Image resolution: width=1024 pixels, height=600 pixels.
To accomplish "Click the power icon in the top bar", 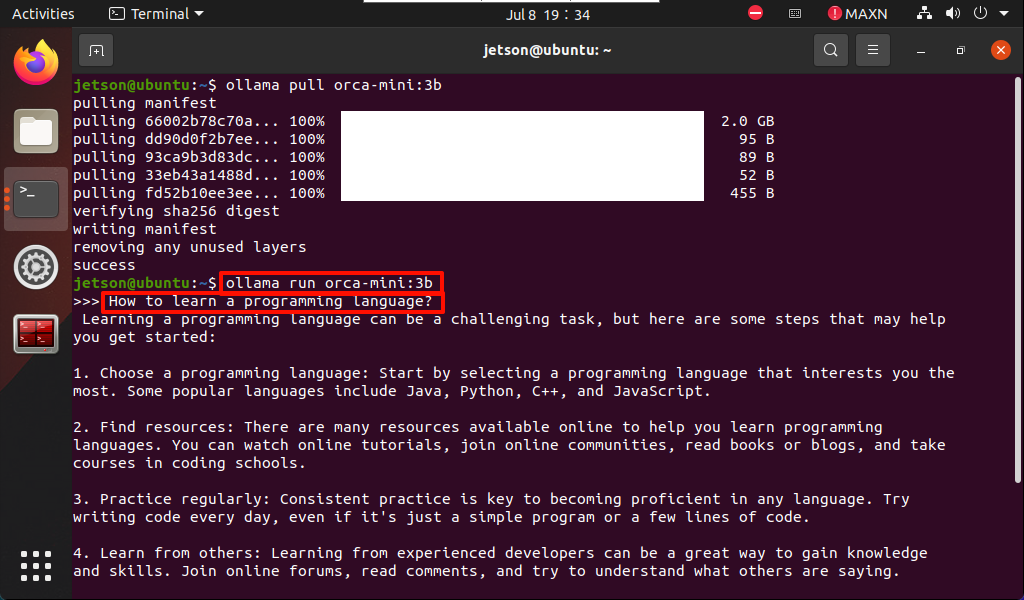I will pos(980,13).
